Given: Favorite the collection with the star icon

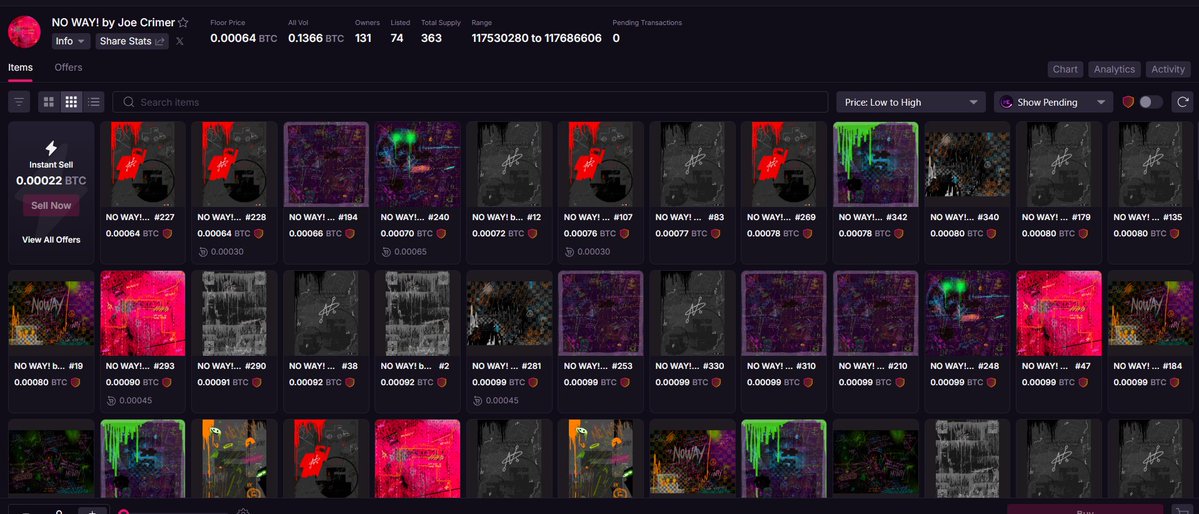Looking at the screenshot, I should point(183,23).
